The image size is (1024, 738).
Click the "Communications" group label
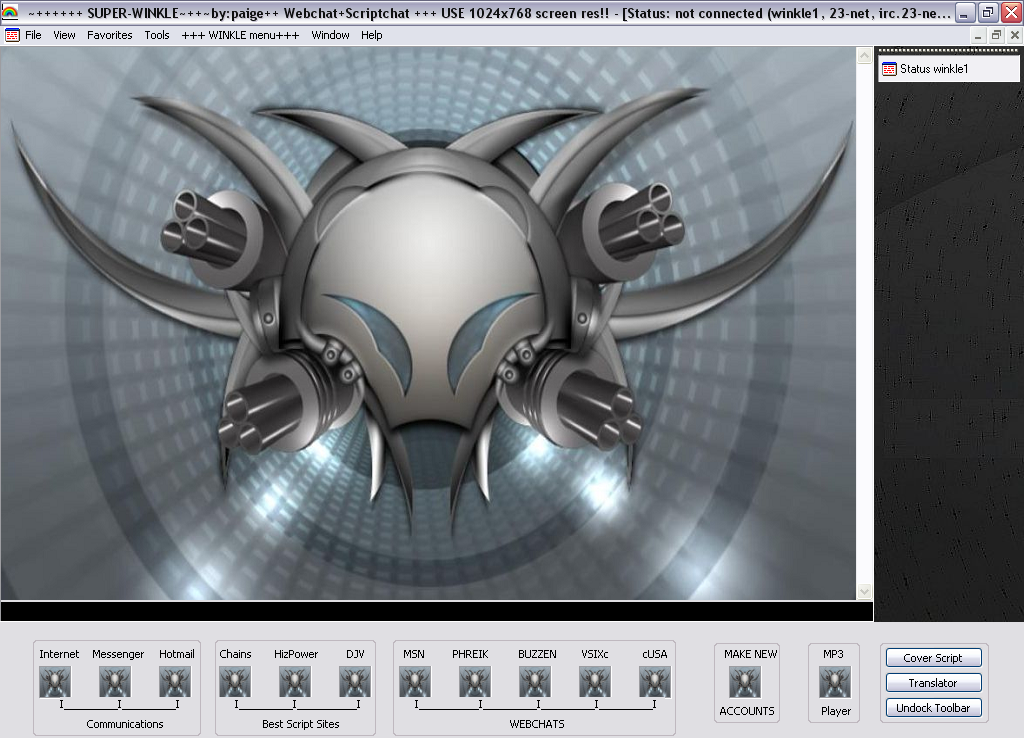tap(125, 724)
